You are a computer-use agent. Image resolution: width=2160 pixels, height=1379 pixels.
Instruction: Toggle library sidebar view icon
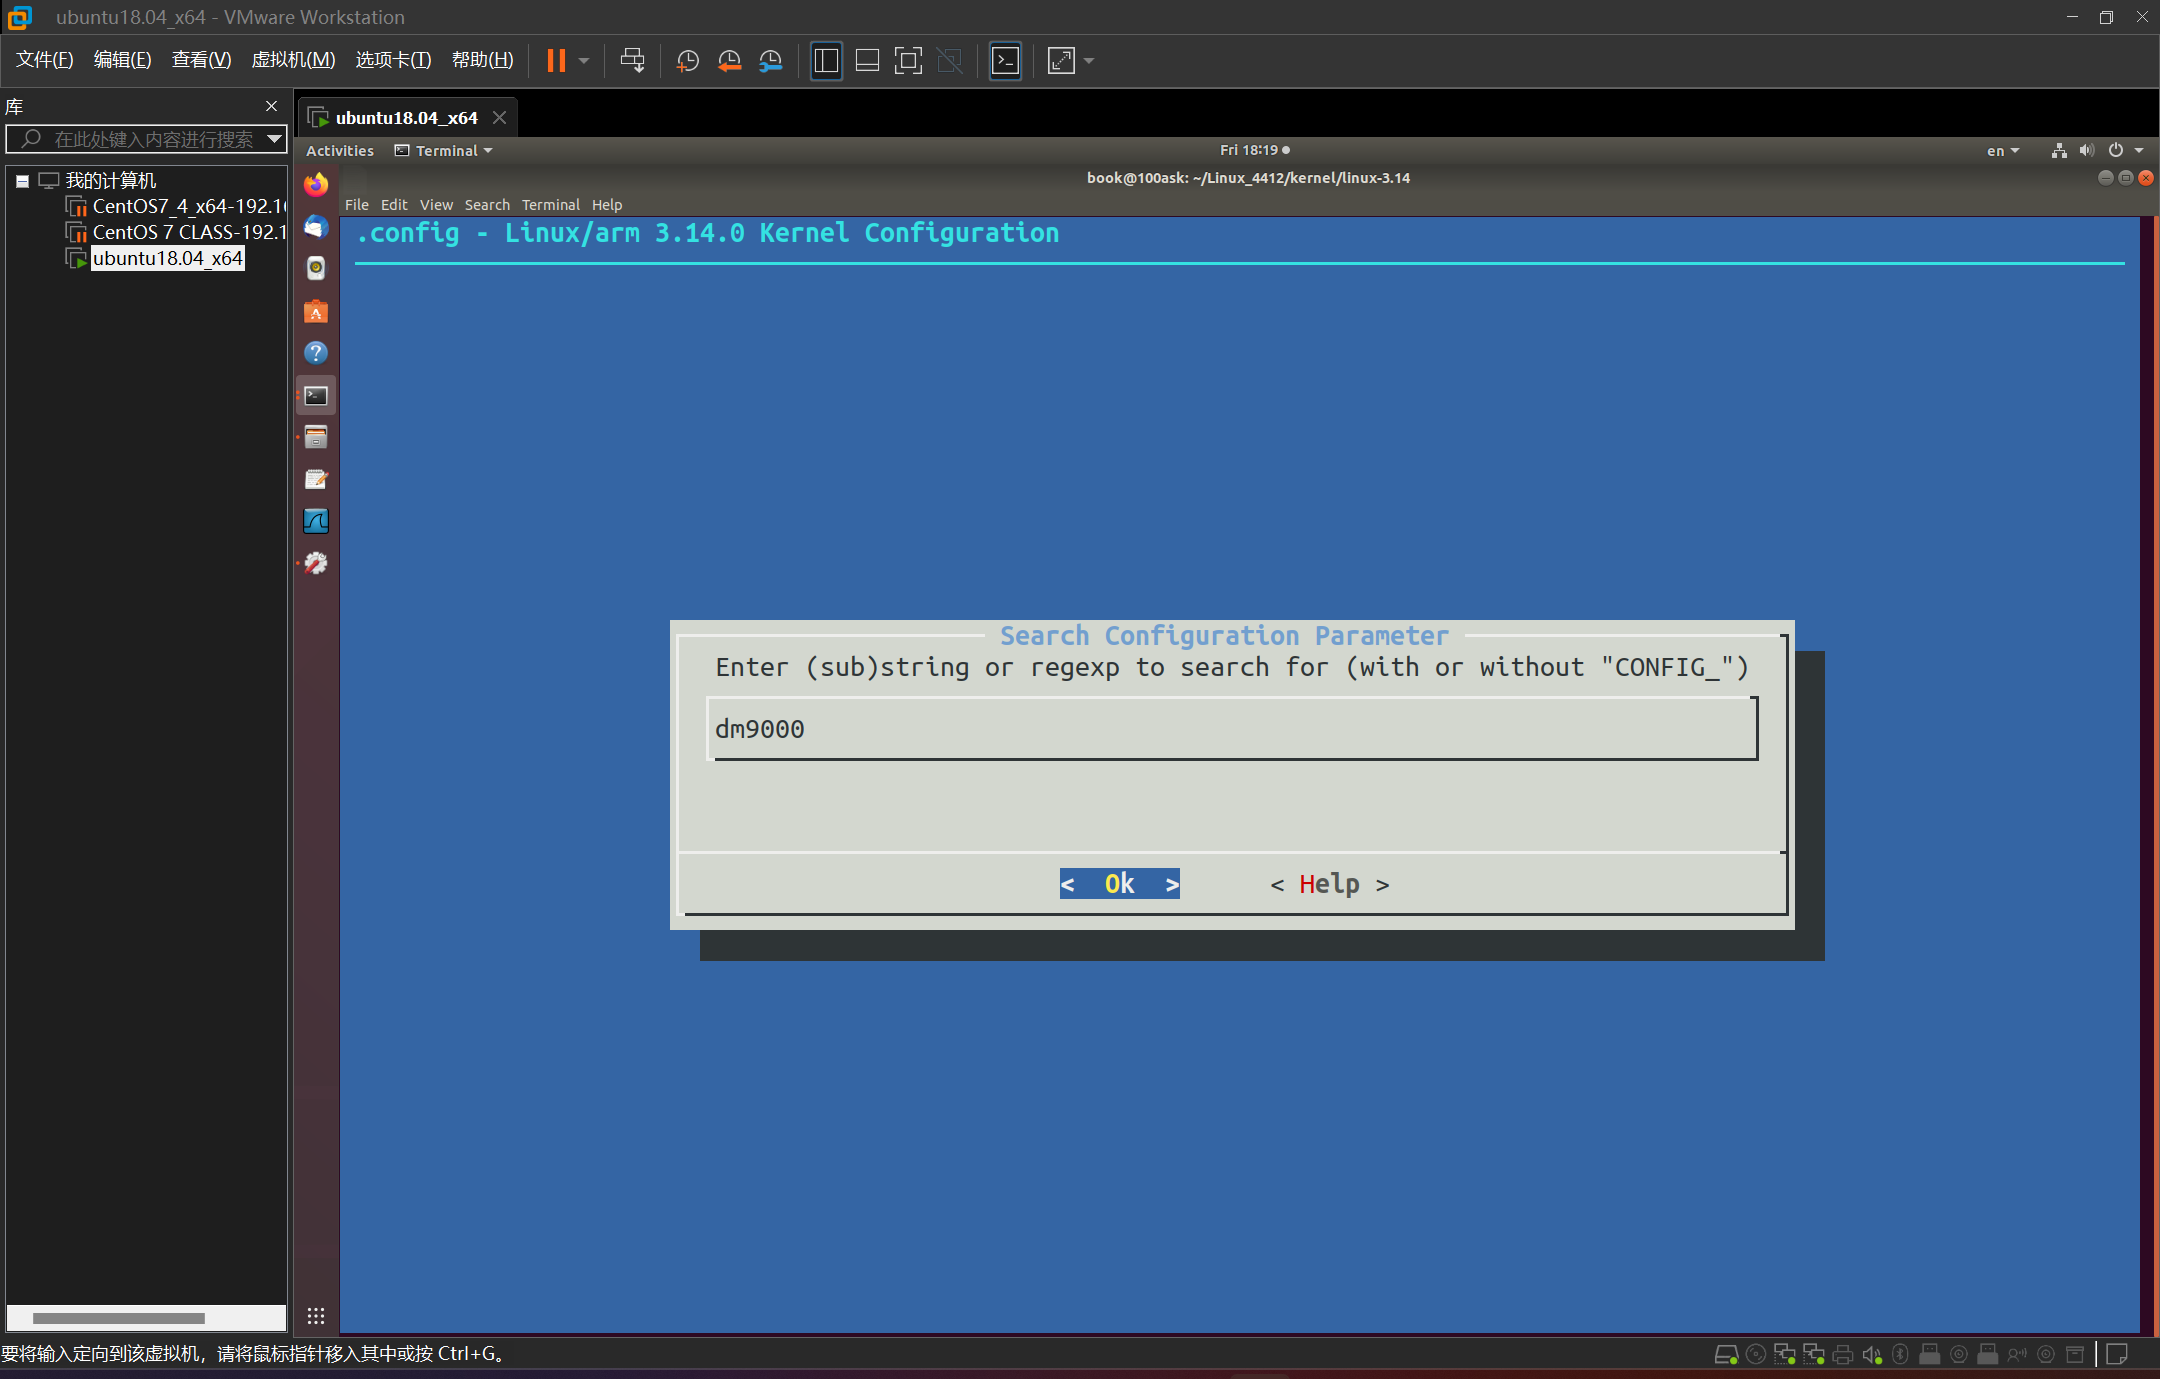click(826, 61)
